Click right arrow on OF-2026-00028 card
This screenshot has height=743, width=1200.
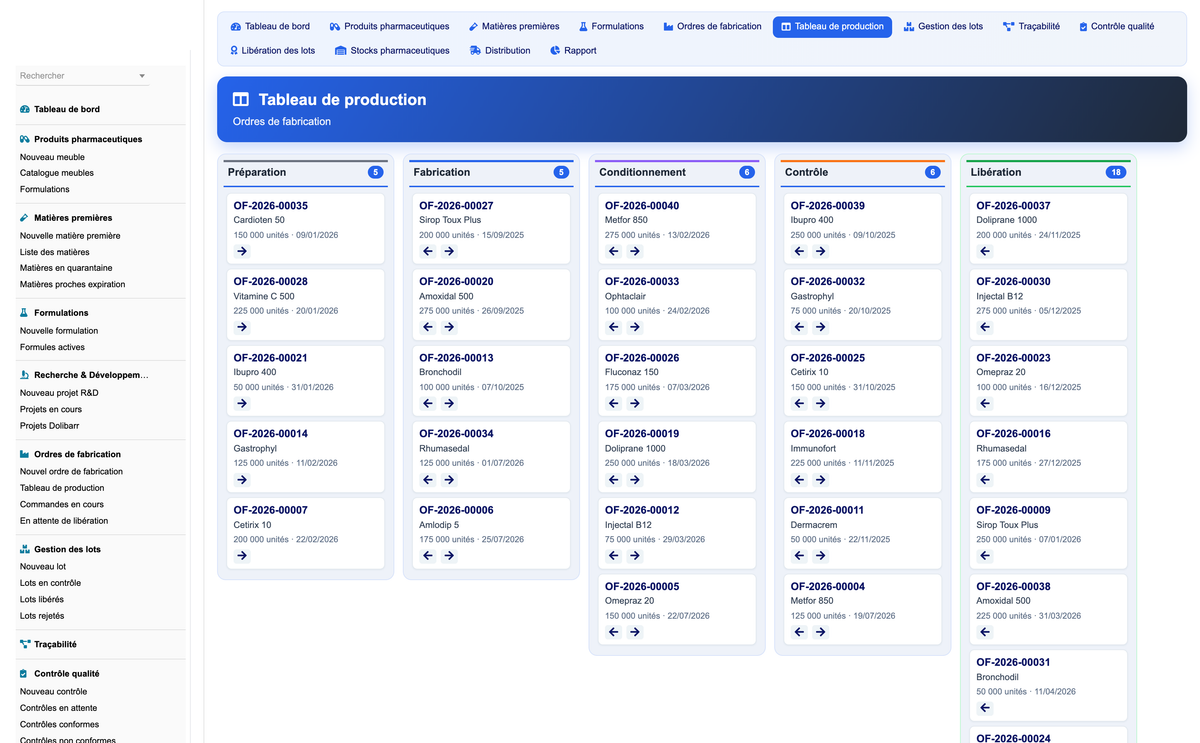pos(242,327)
